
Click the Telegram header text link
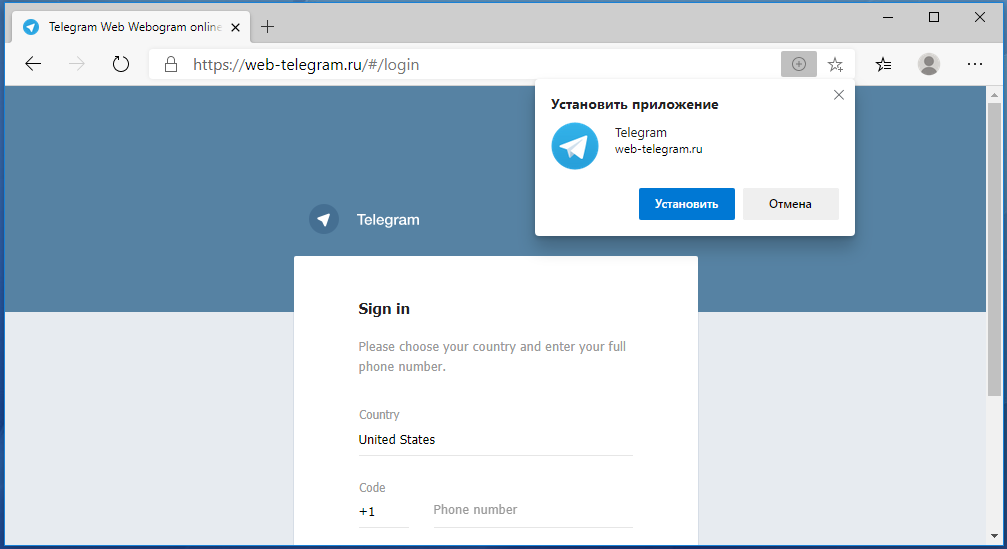pyautogui.click(x=388, y=220)
